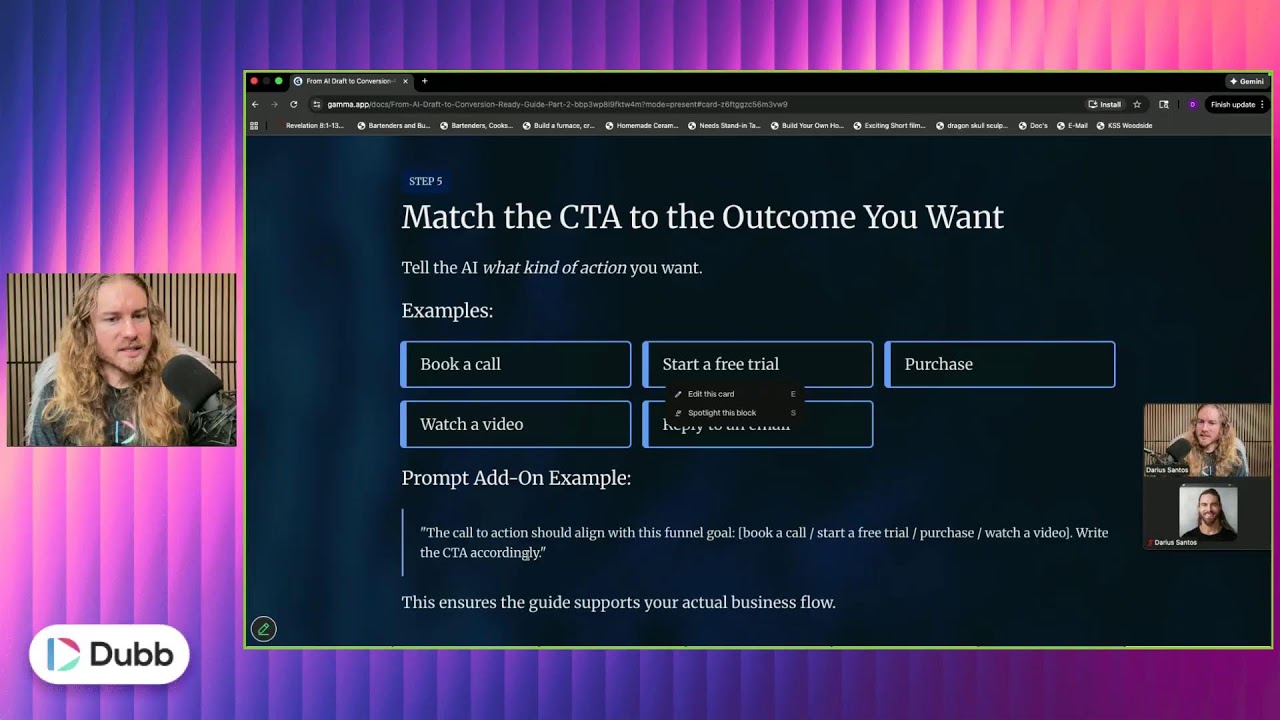Click the Watch a video card

[x=516, y=424]
